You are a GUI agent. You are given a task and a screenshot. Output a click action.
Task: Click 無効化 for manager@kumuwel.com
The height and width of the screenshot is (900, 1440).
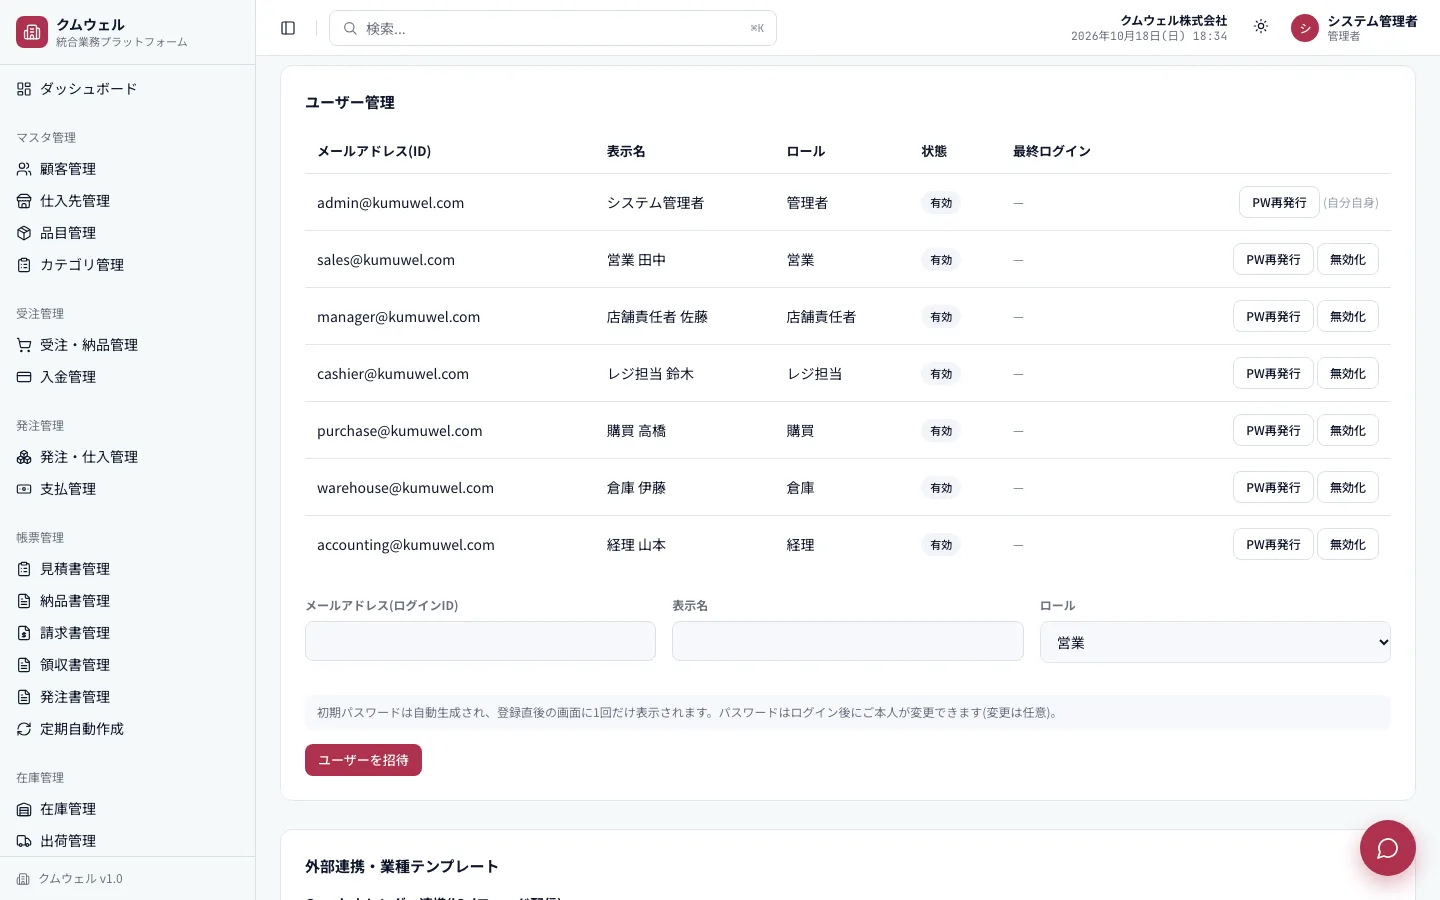[1347, 316]
